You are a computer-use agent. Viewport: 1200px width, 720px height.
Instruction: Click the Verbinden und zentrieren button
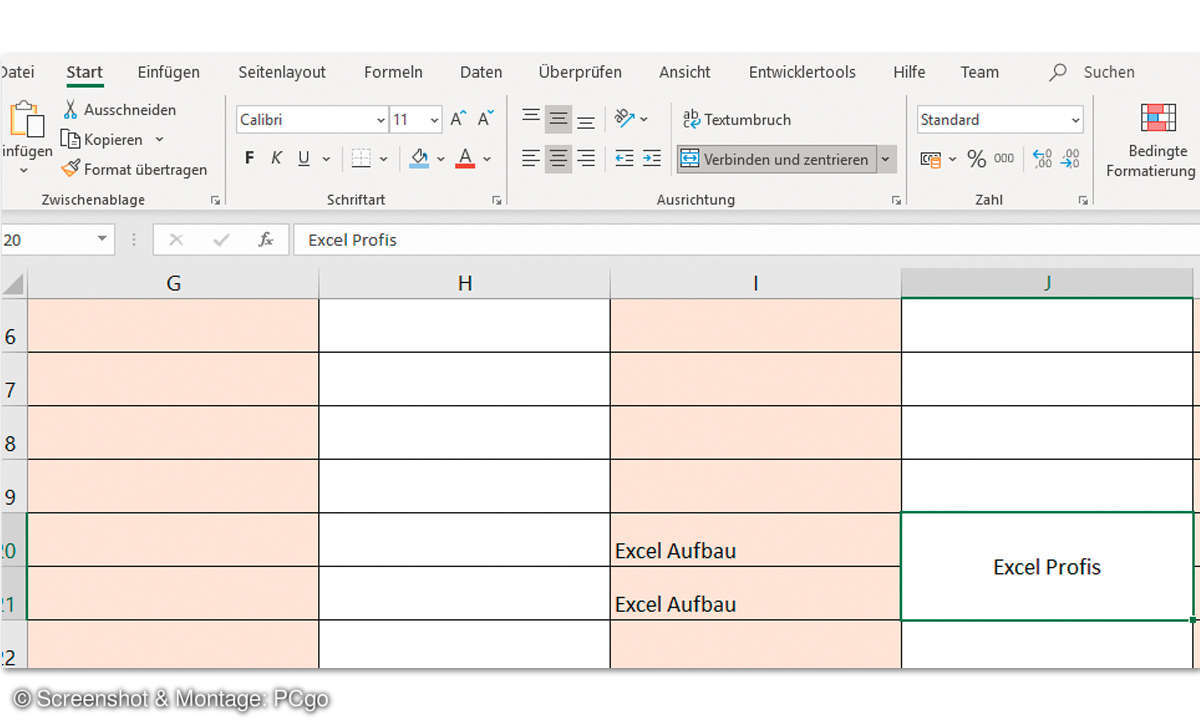point(775,159)
